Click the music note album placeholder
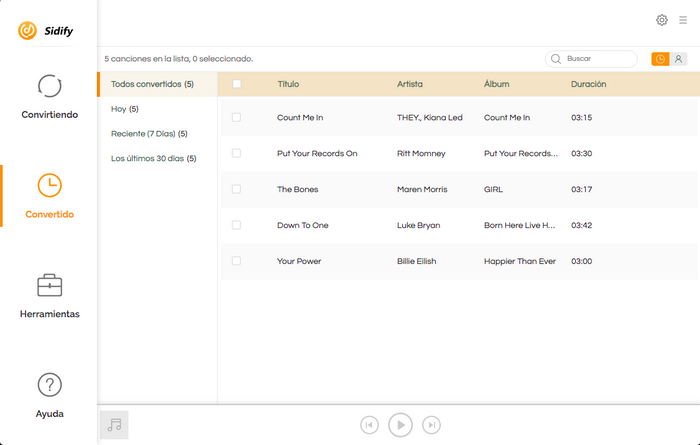 [x=114, y=425]
